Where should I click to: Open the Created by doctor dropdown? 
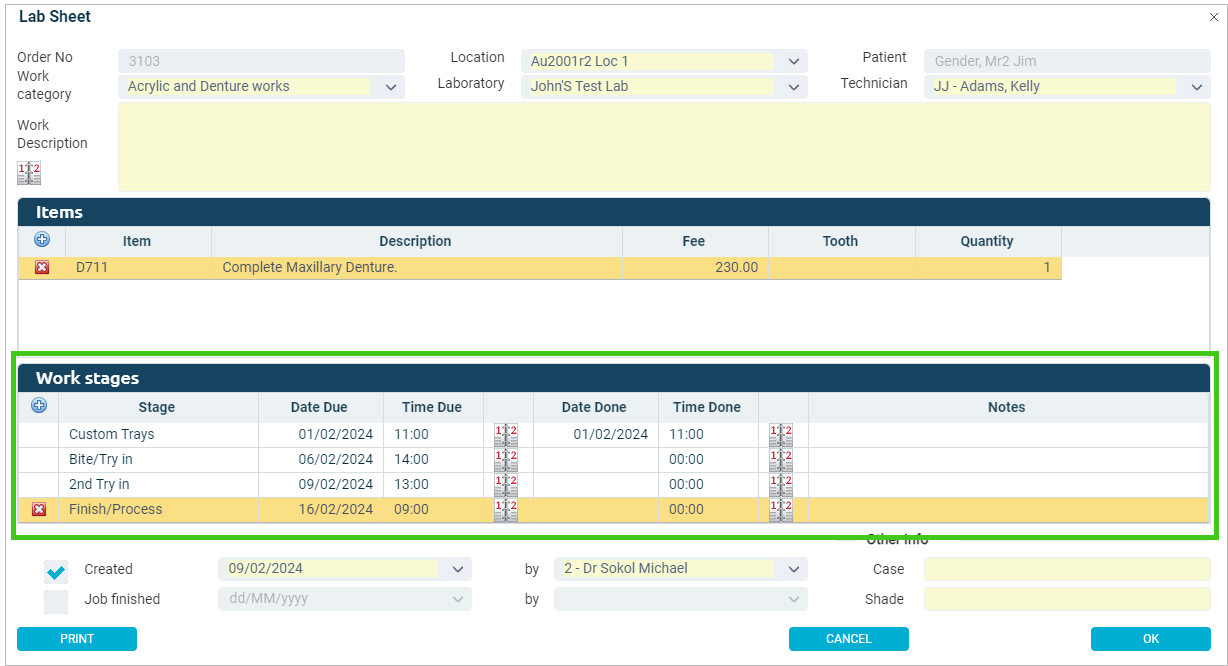pyautogui.click(x=794, y=569)
